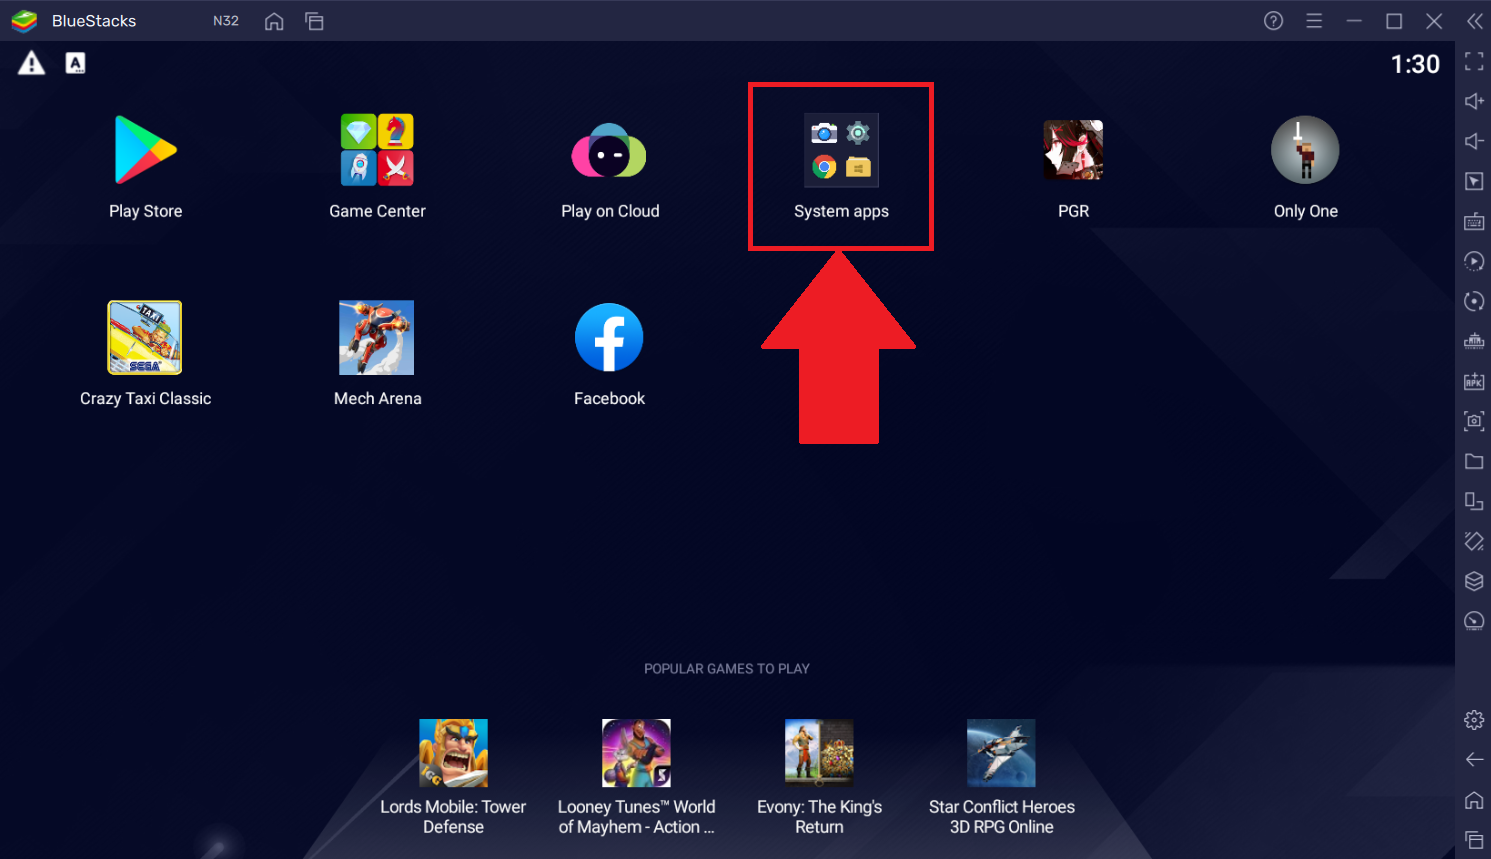This screenshot has height=859, width=1491.
Task: Select Evony: The King's Return thumbnail
Action: pyautogui.click(x=819, y=753)
